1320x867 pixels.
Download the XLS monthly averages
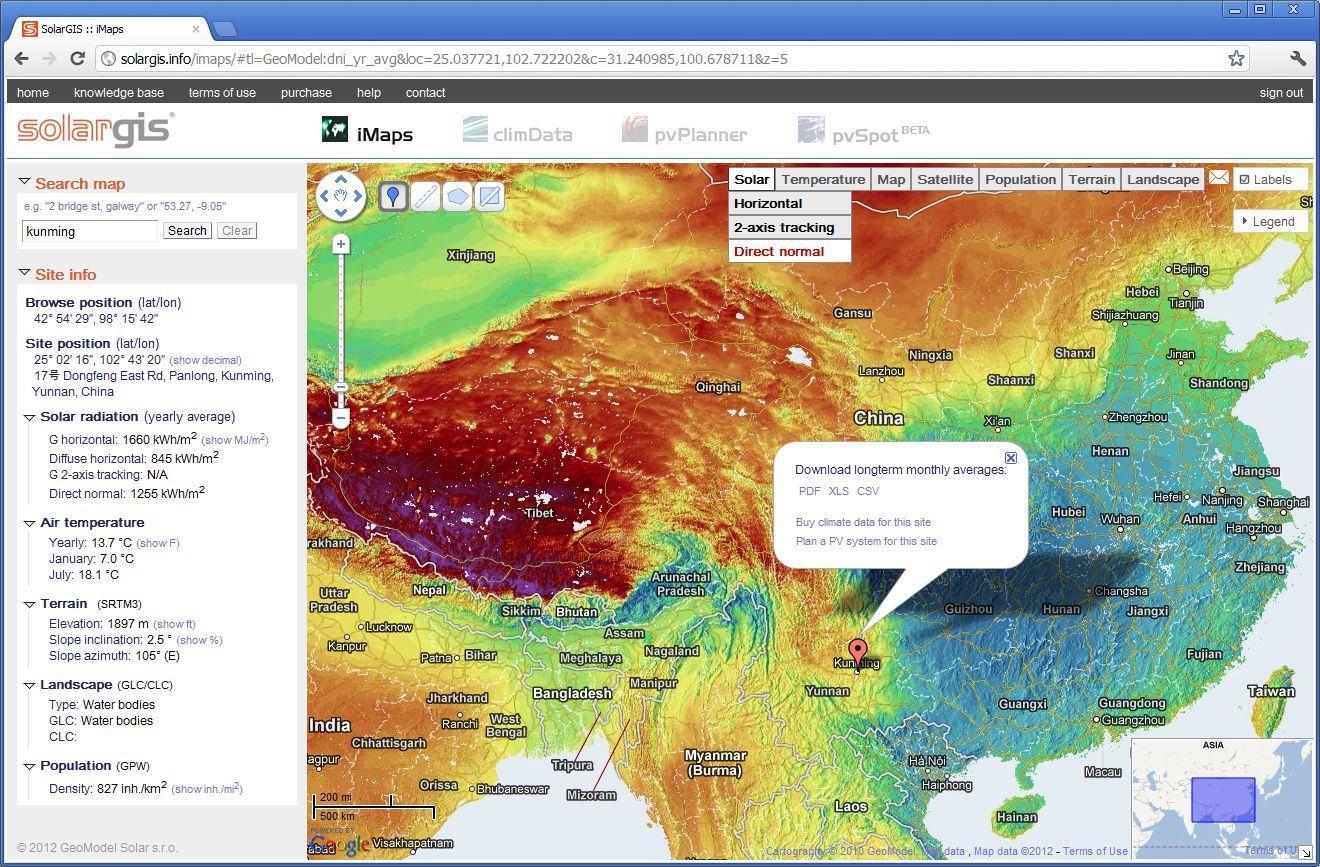[838, 491]
